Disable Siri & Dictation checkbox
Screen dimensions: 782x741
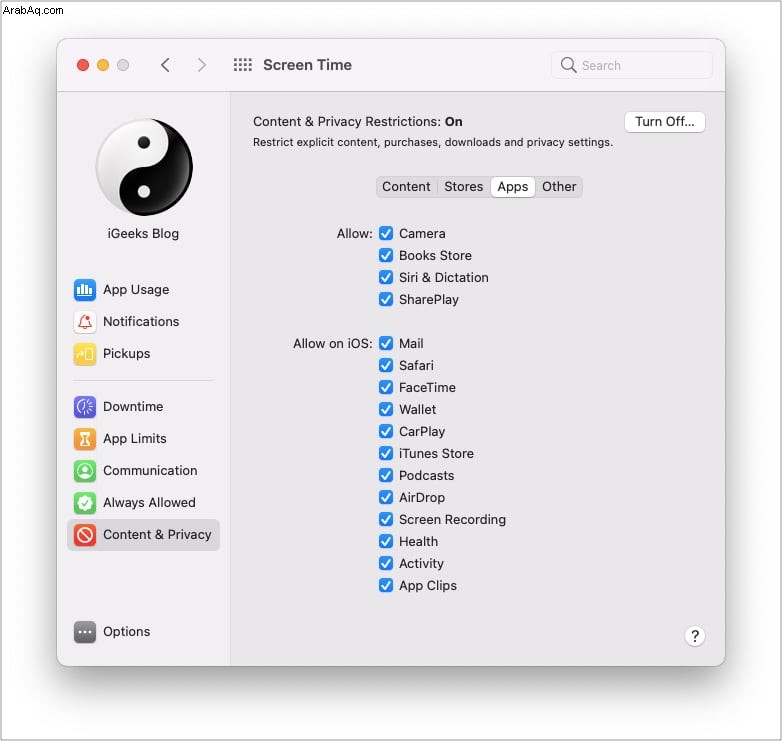click(x=386, y=277)
